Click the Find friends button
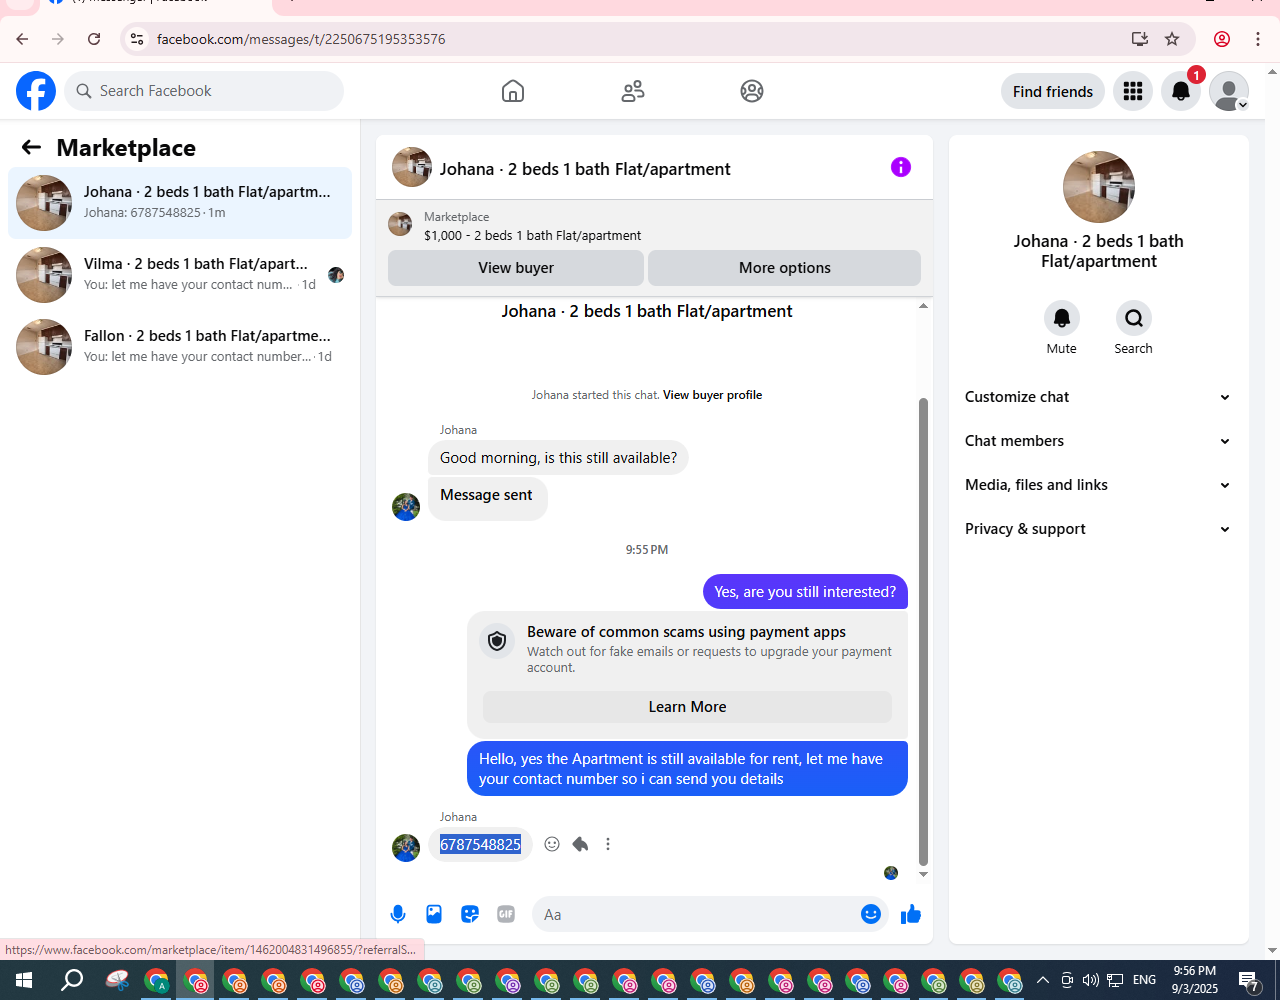The width and height of the screenshot is (1280, 1000). click(1053, 91)
